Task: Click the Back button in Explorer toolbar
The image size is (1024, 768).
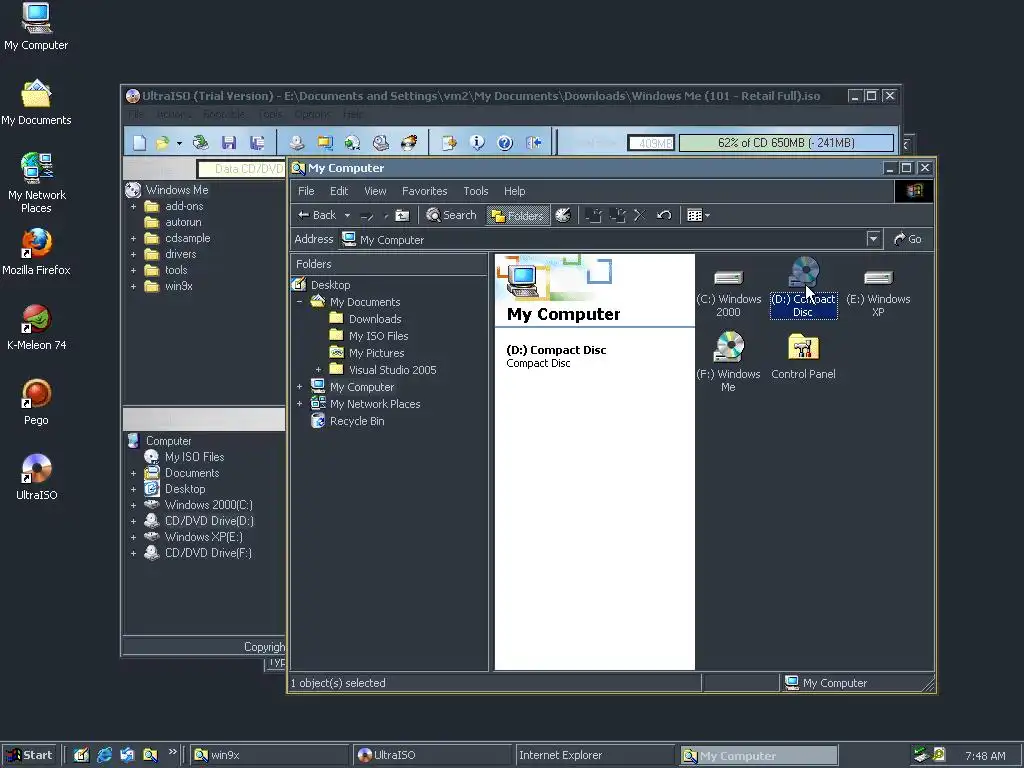Action: (317, 215)
